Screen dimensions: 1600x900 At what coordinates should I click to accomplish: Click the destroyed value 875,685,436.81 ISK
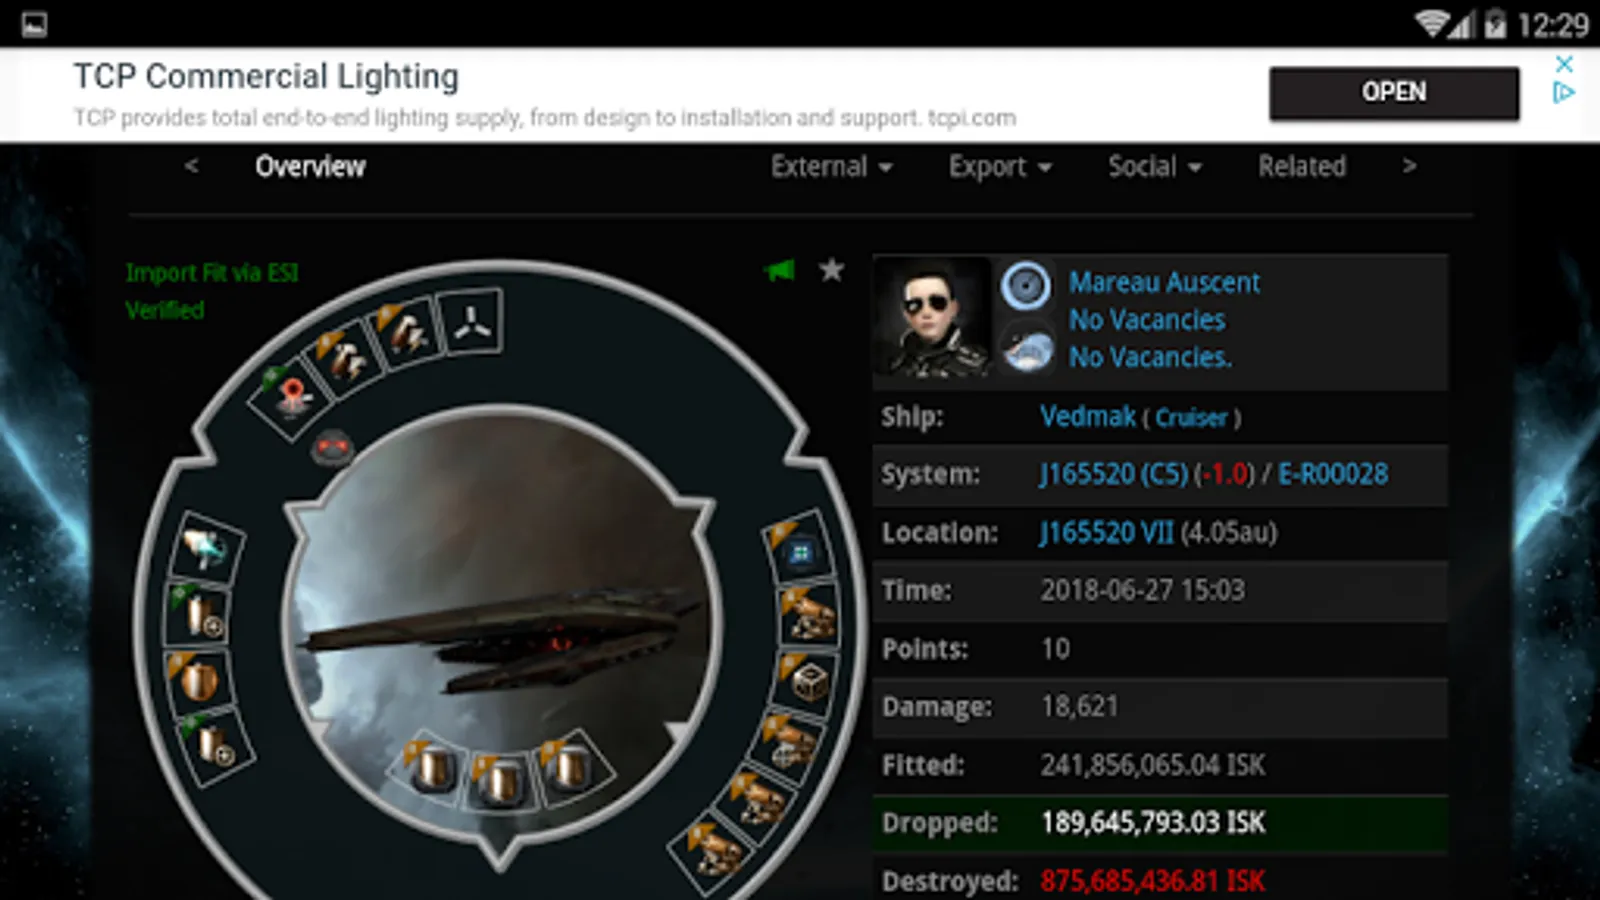1153,881
